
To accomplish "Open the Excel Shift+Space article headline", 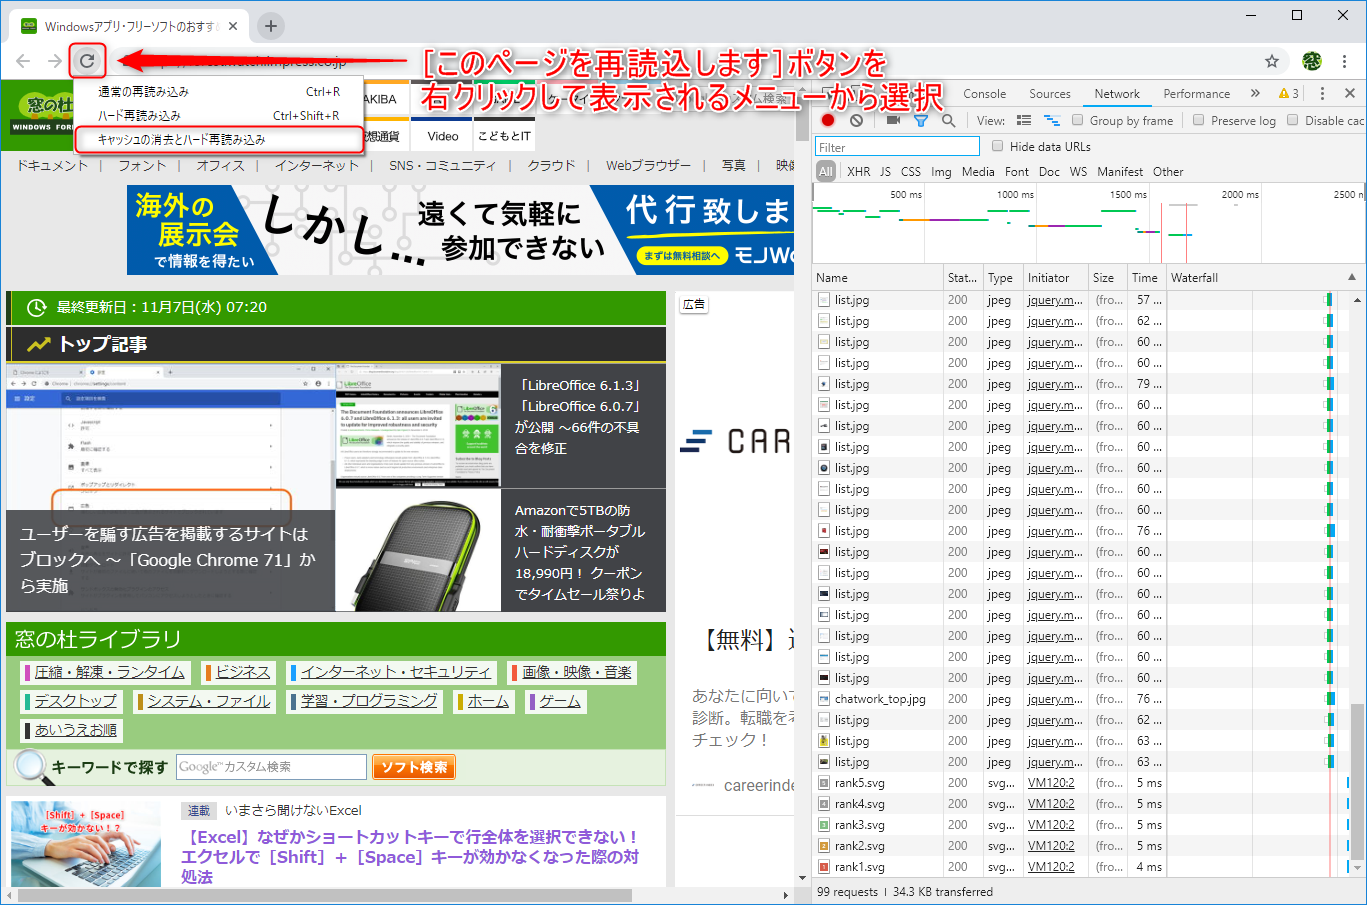I will click(x=410, y=856).
